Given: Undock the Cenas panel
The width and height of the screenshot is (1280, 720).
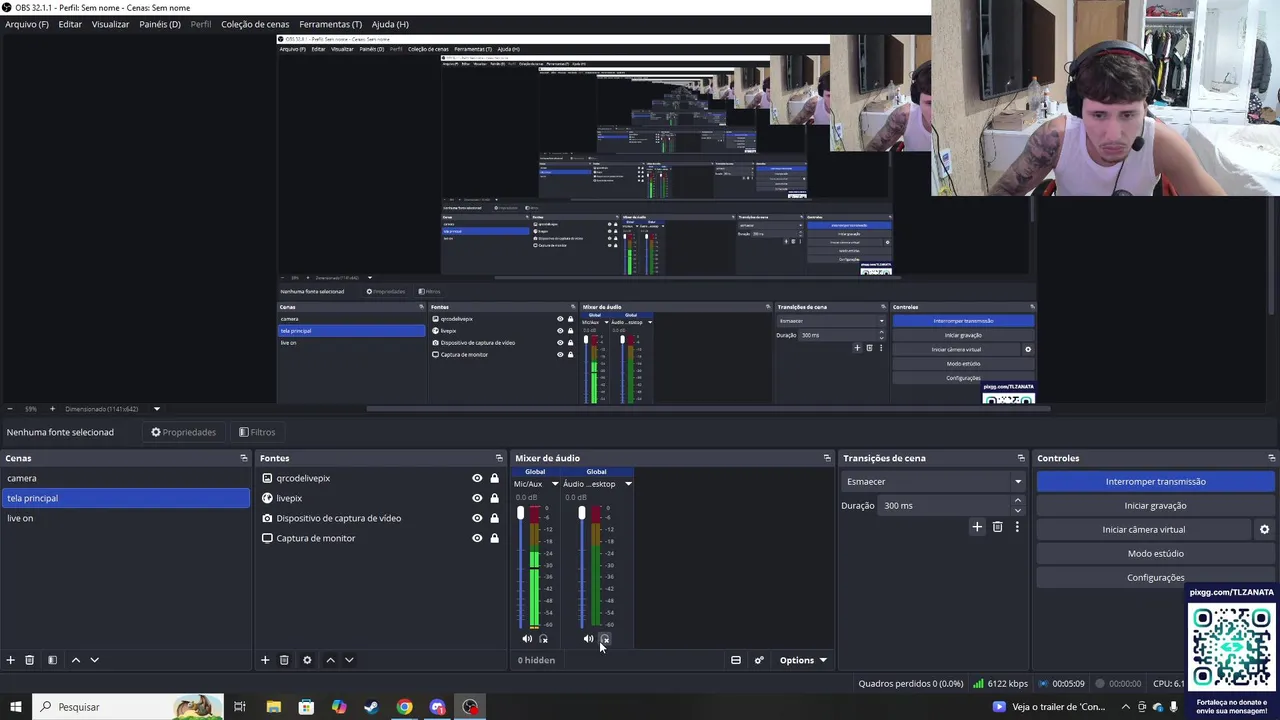Looking at the screenshot, I should (x=243, y=458).
